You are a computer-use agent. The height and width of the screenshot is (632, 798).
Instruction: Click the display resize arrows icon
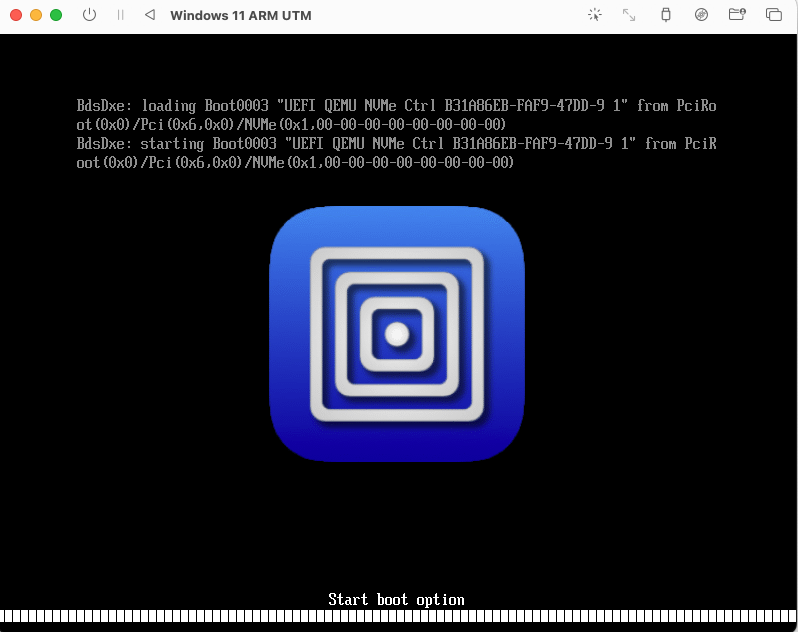pos(629,15)
